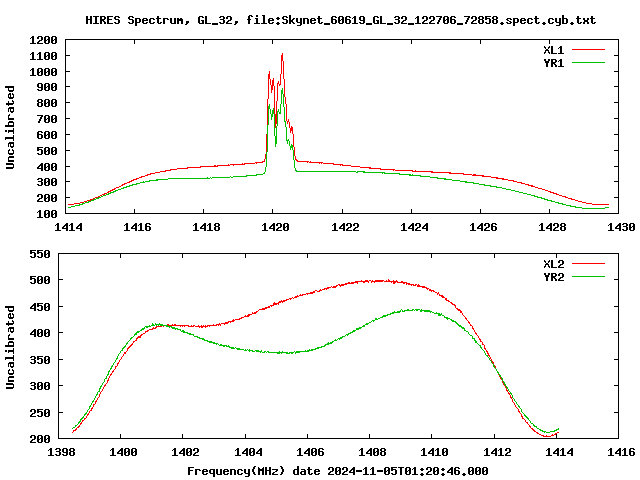Image resolution: width=640 pixels, height=480 pixels.
Task: Click the top plot's 1414 x-axis label
Action: point(68,227)
